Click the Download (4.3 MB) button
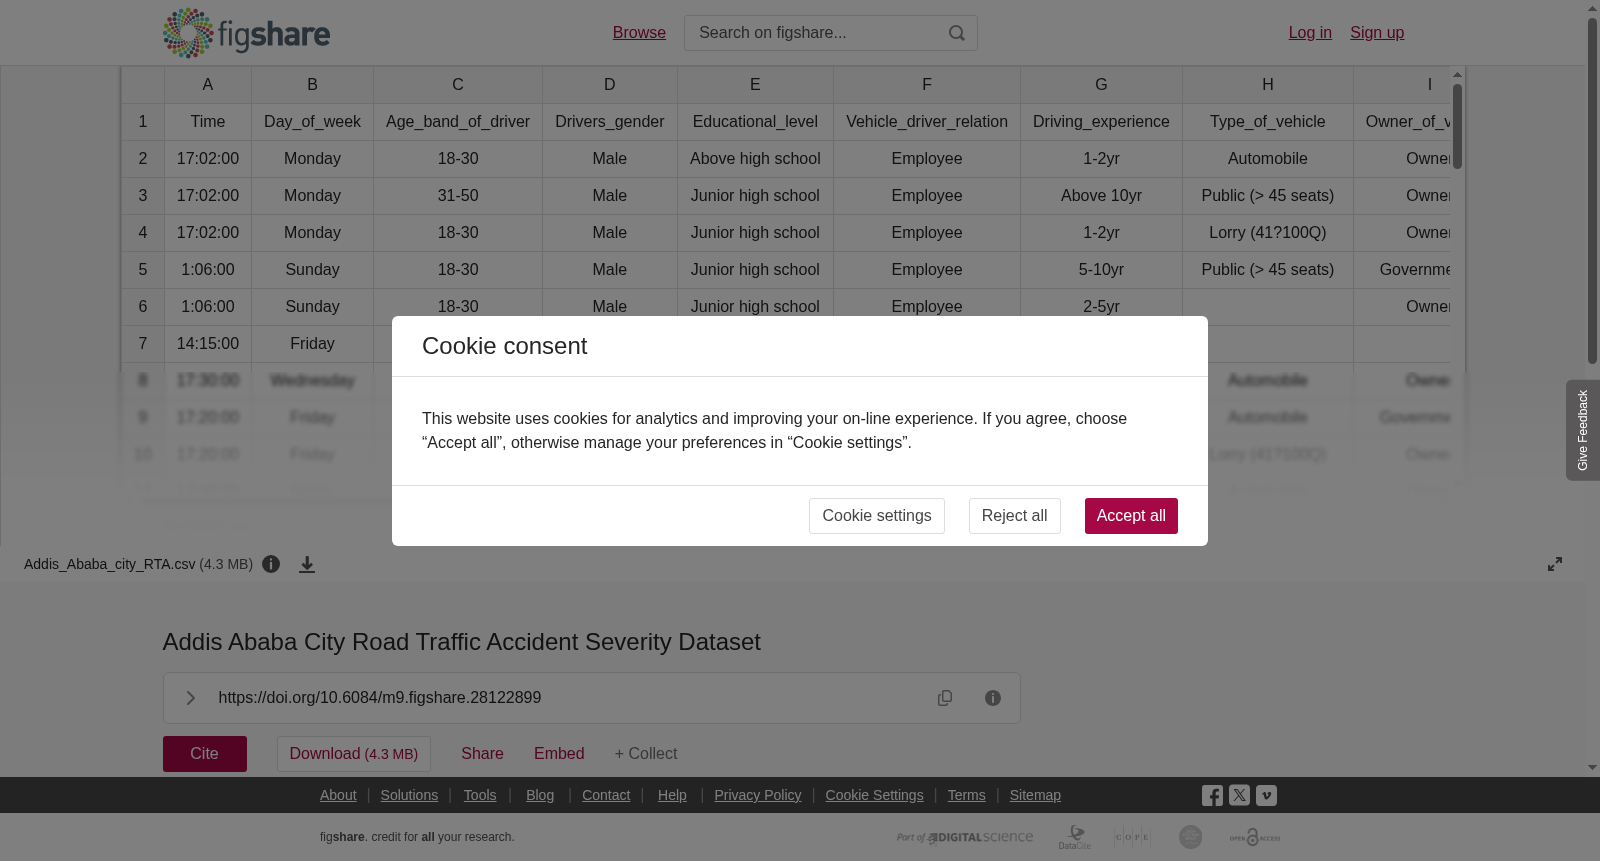 click(x=354, y=754)
